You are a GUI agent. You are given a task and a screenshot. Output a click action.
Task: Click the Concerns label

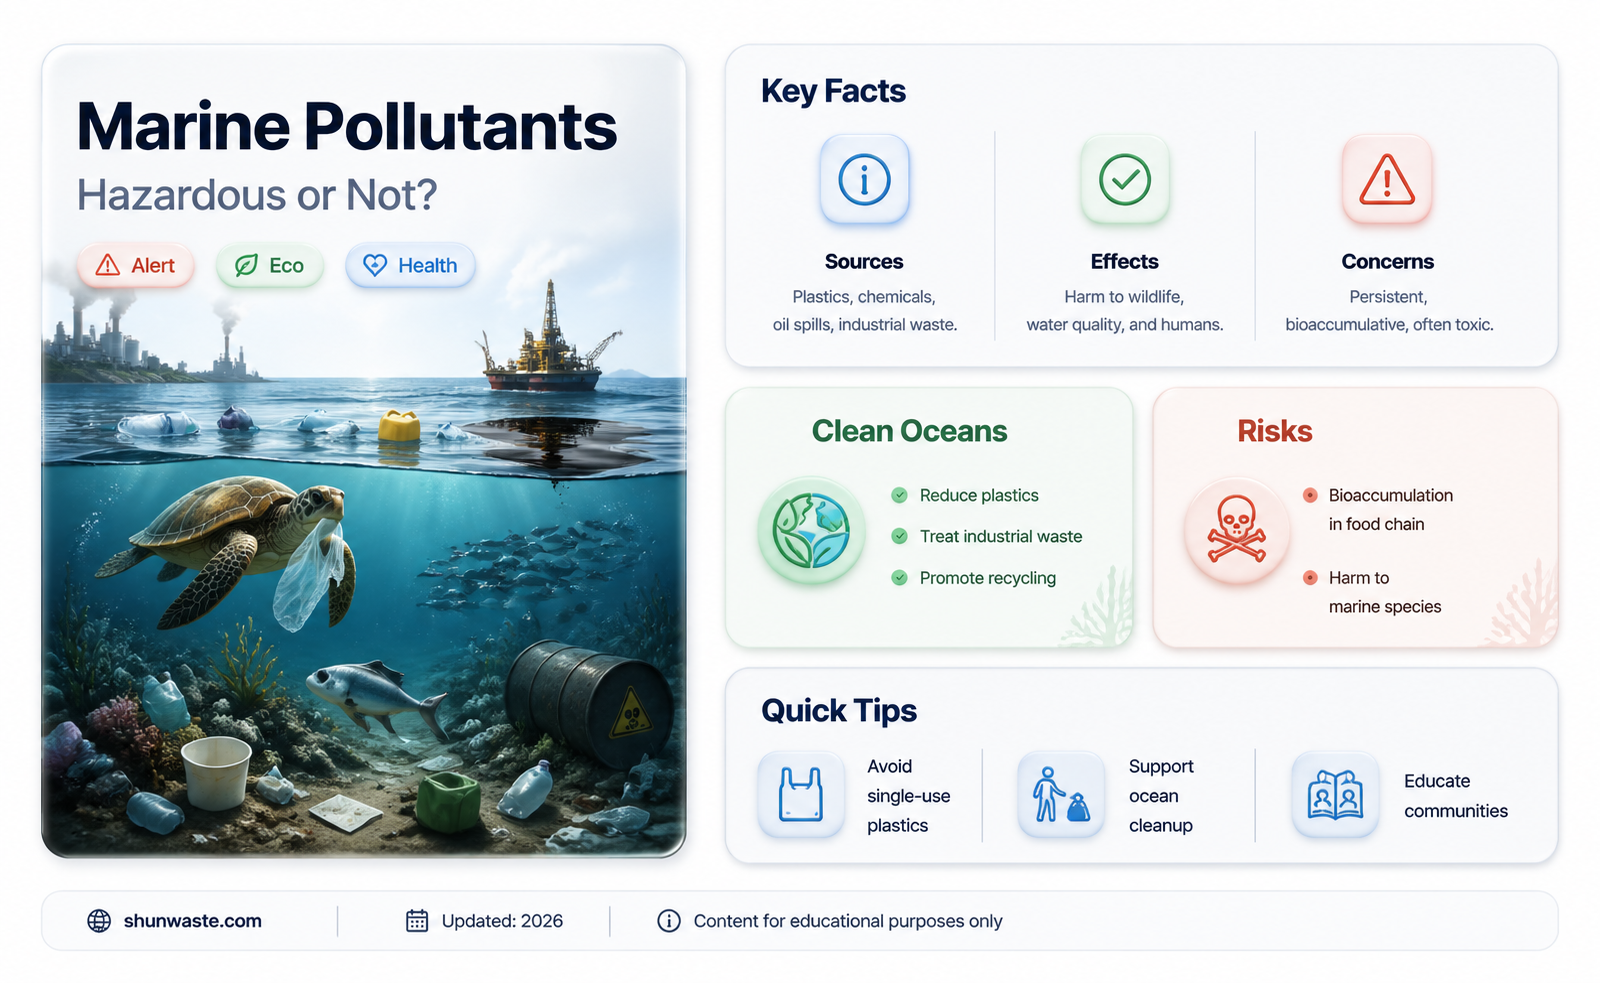click(1388, 262)
